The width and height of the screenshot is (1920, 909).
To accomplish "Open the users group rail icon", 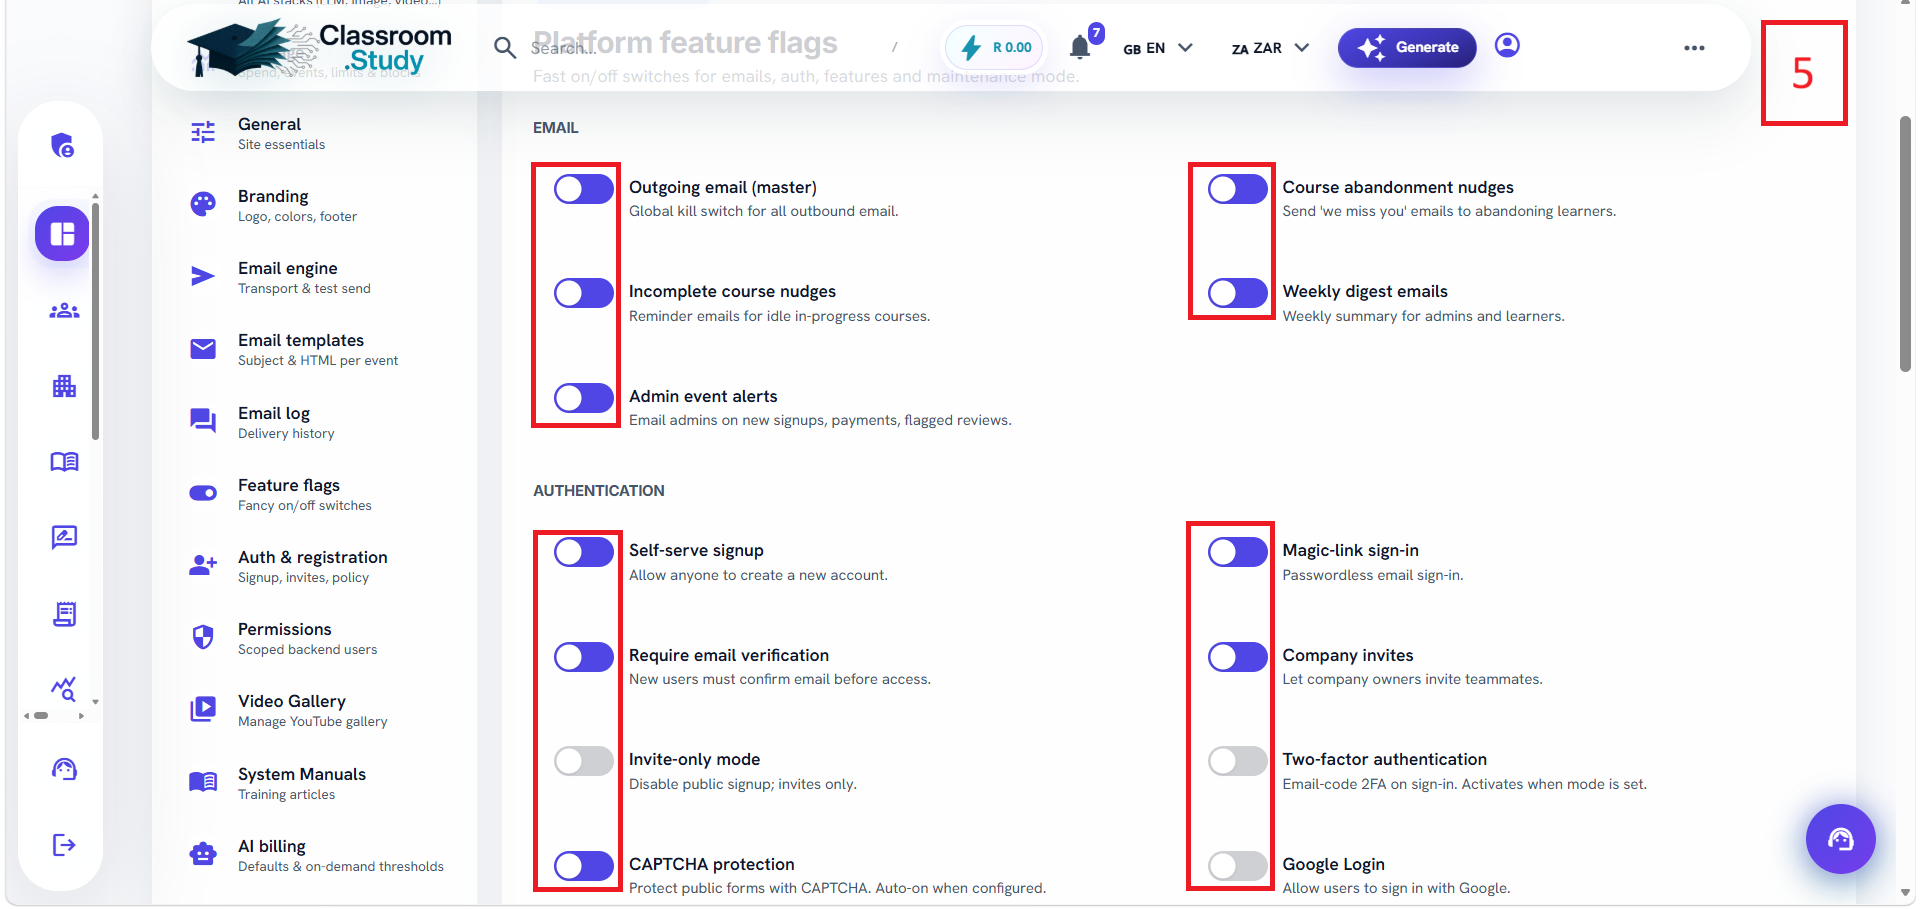I will click(x=64, y=311).
